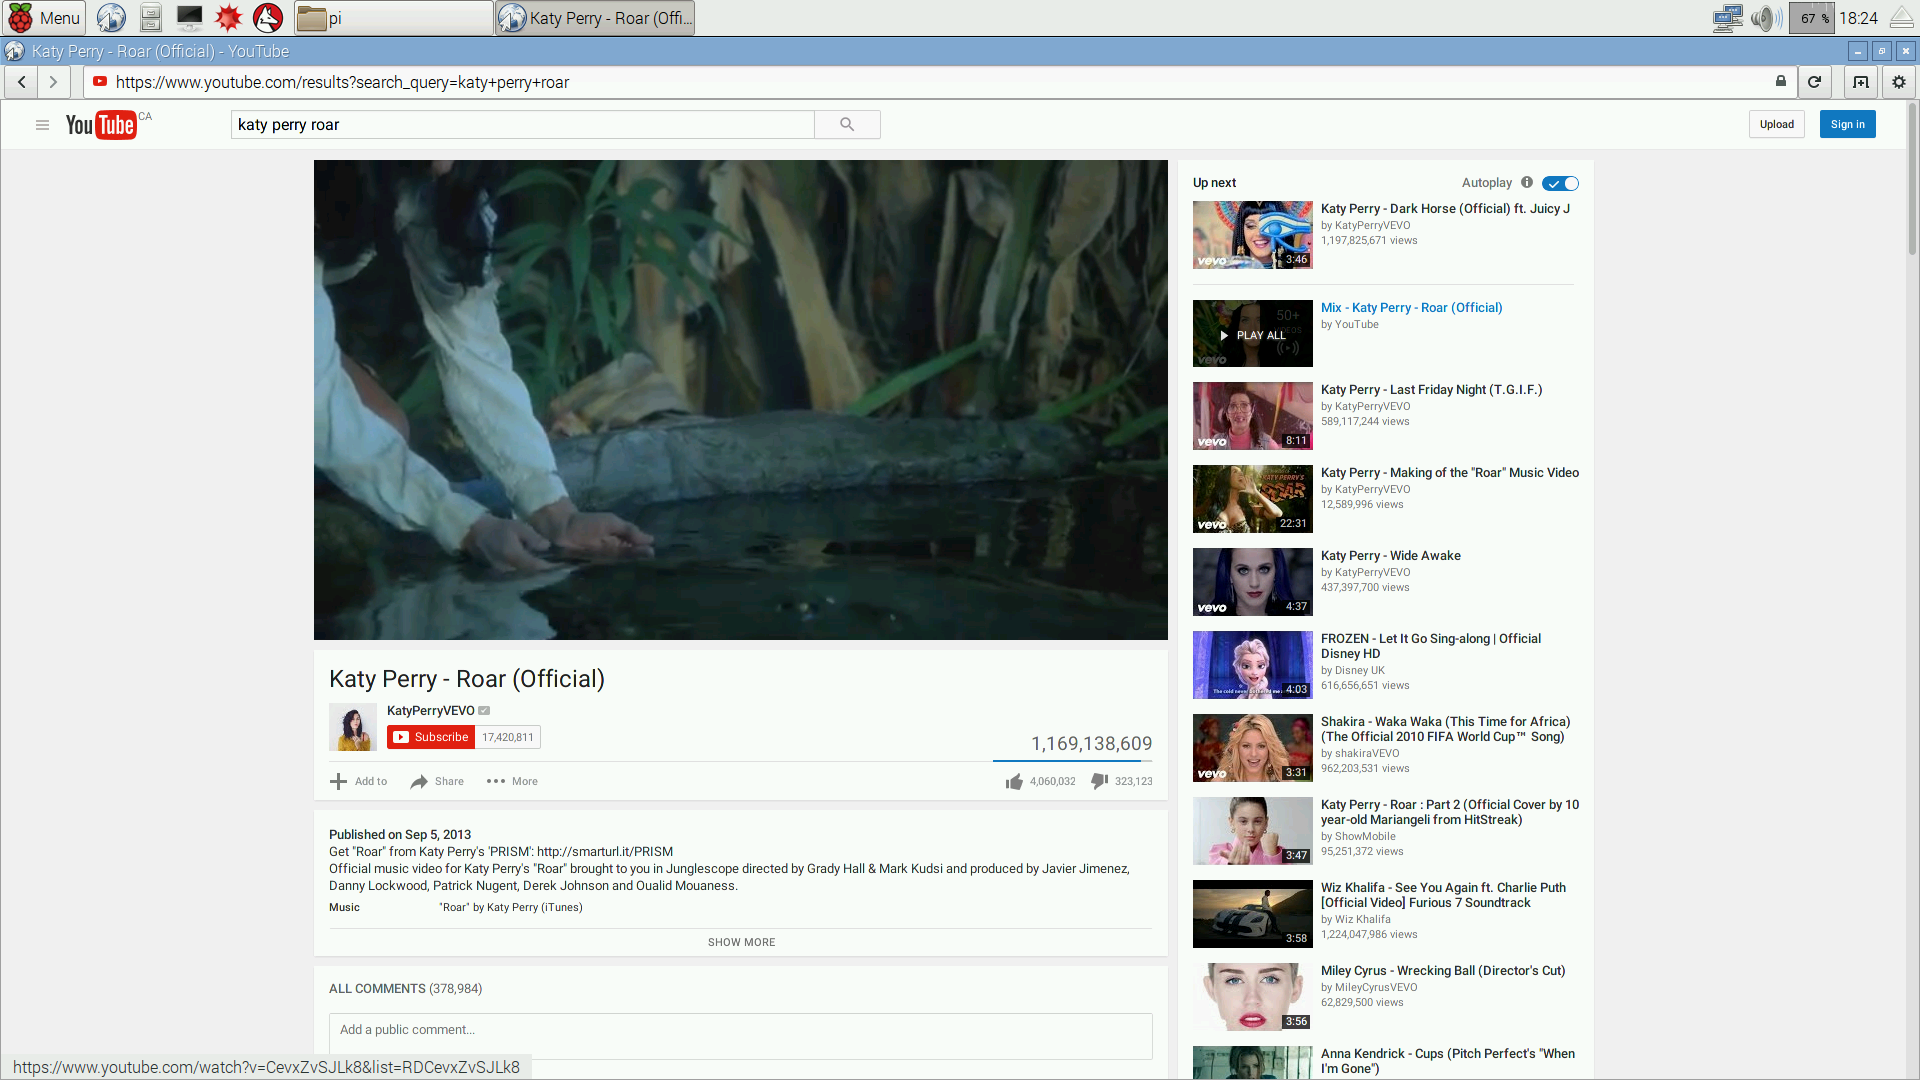1920x1080 pixels.
Task: Launch the Wolfram icon in the taskbar
Action: pyautogui.click(x=268, y=18)
